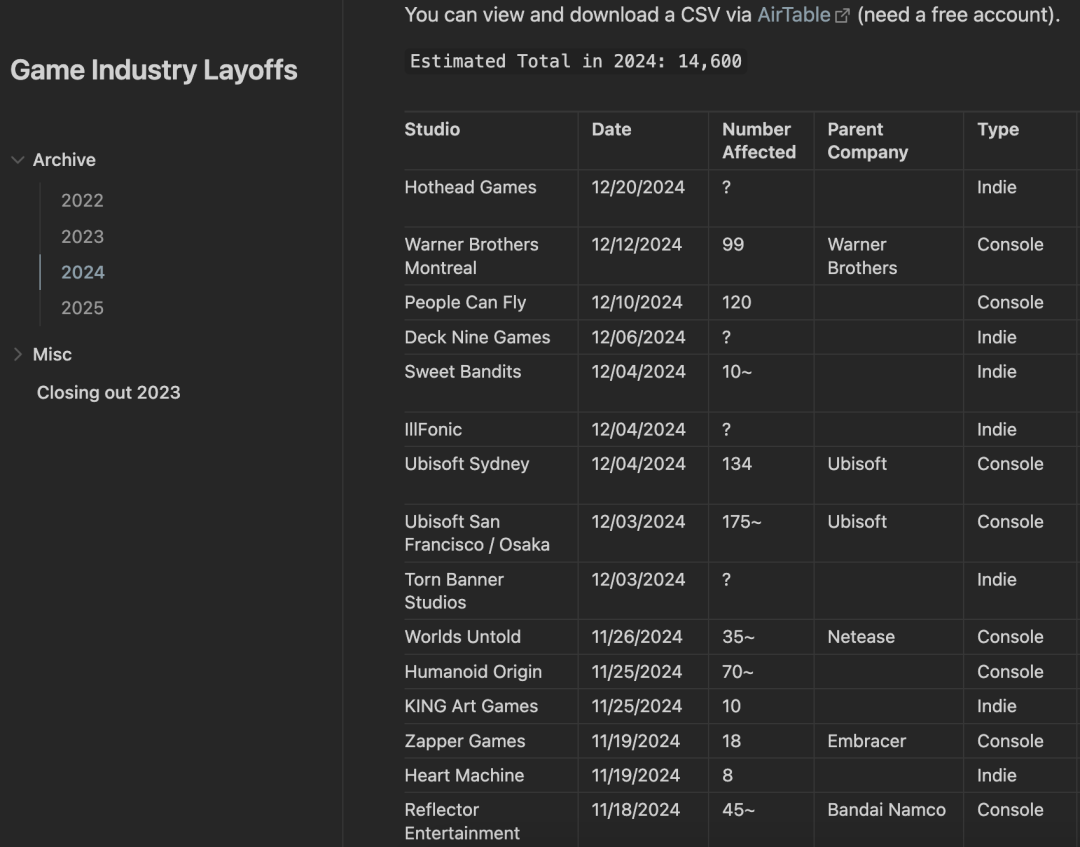Expand the Misc section chevron
This screenshot has width=1080, height=847.
pyautogui.click(x=17, y=355)
